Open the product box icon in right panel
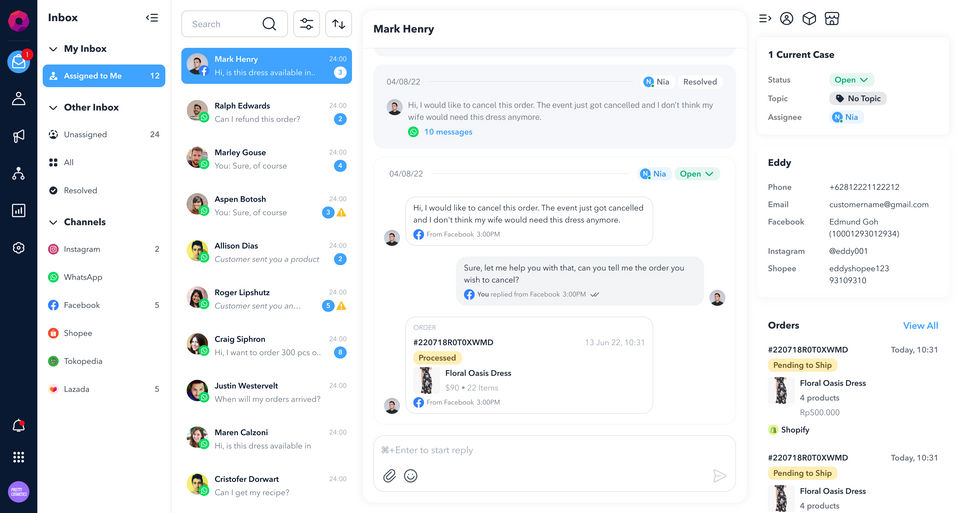 [809, 18]
